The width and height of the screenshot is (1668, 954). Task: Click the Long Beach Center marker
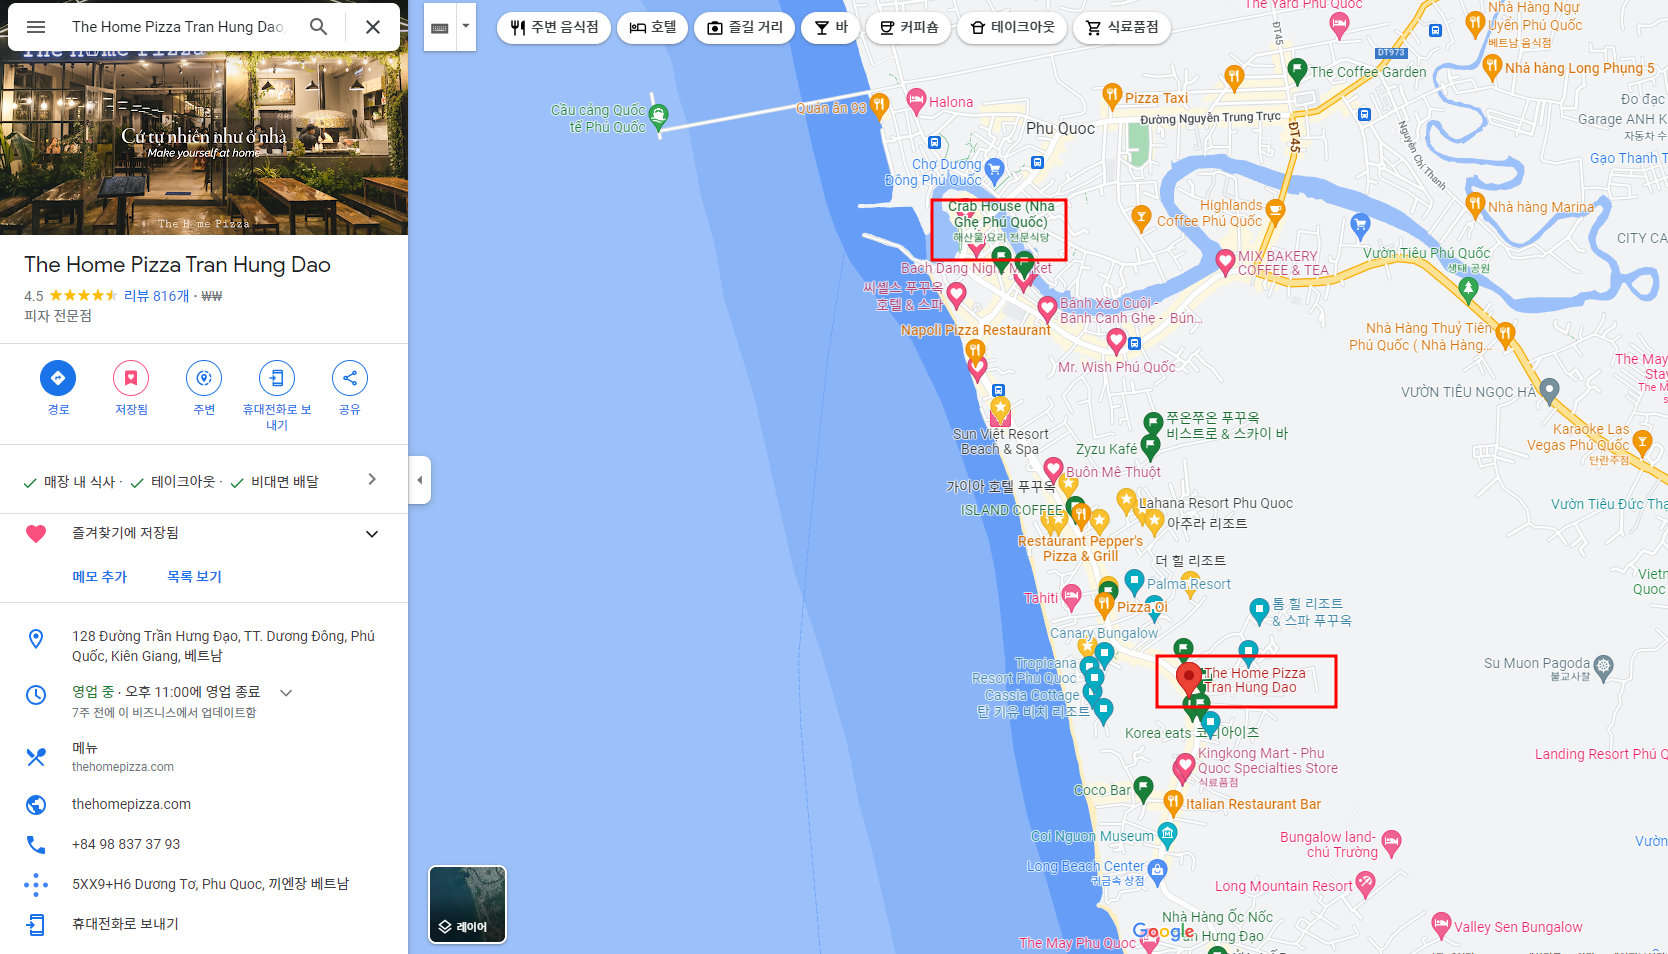1157,870
